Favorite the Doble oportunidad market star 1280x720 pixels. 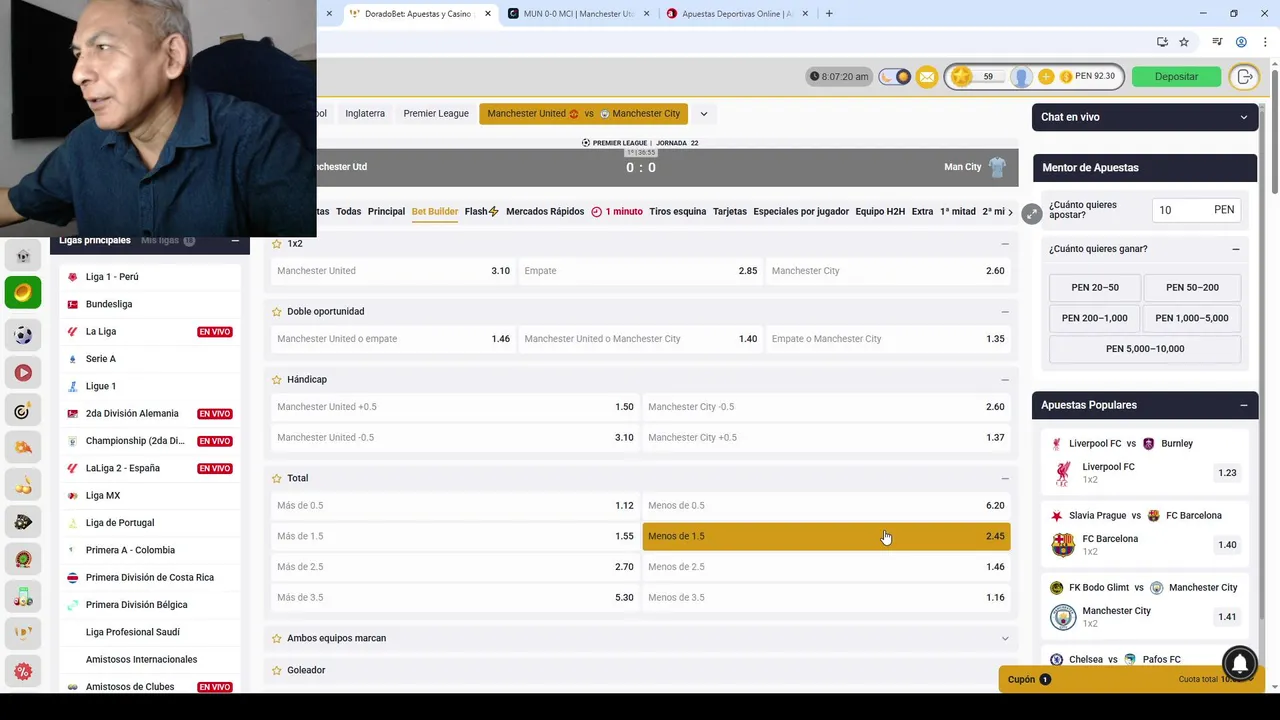tap(277, 312)
